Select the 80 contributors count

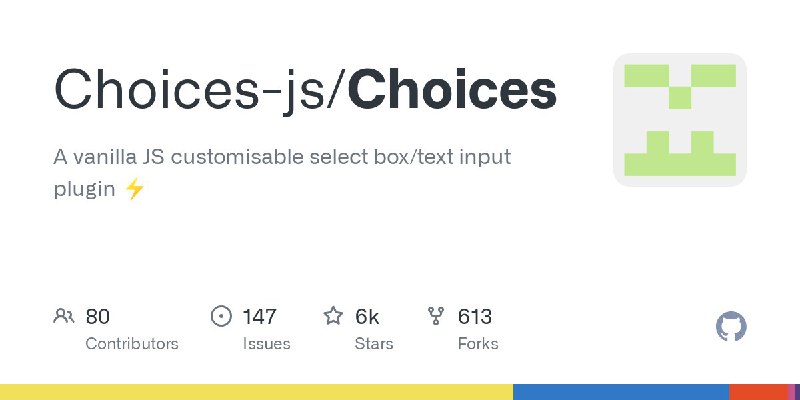[97, 317]
